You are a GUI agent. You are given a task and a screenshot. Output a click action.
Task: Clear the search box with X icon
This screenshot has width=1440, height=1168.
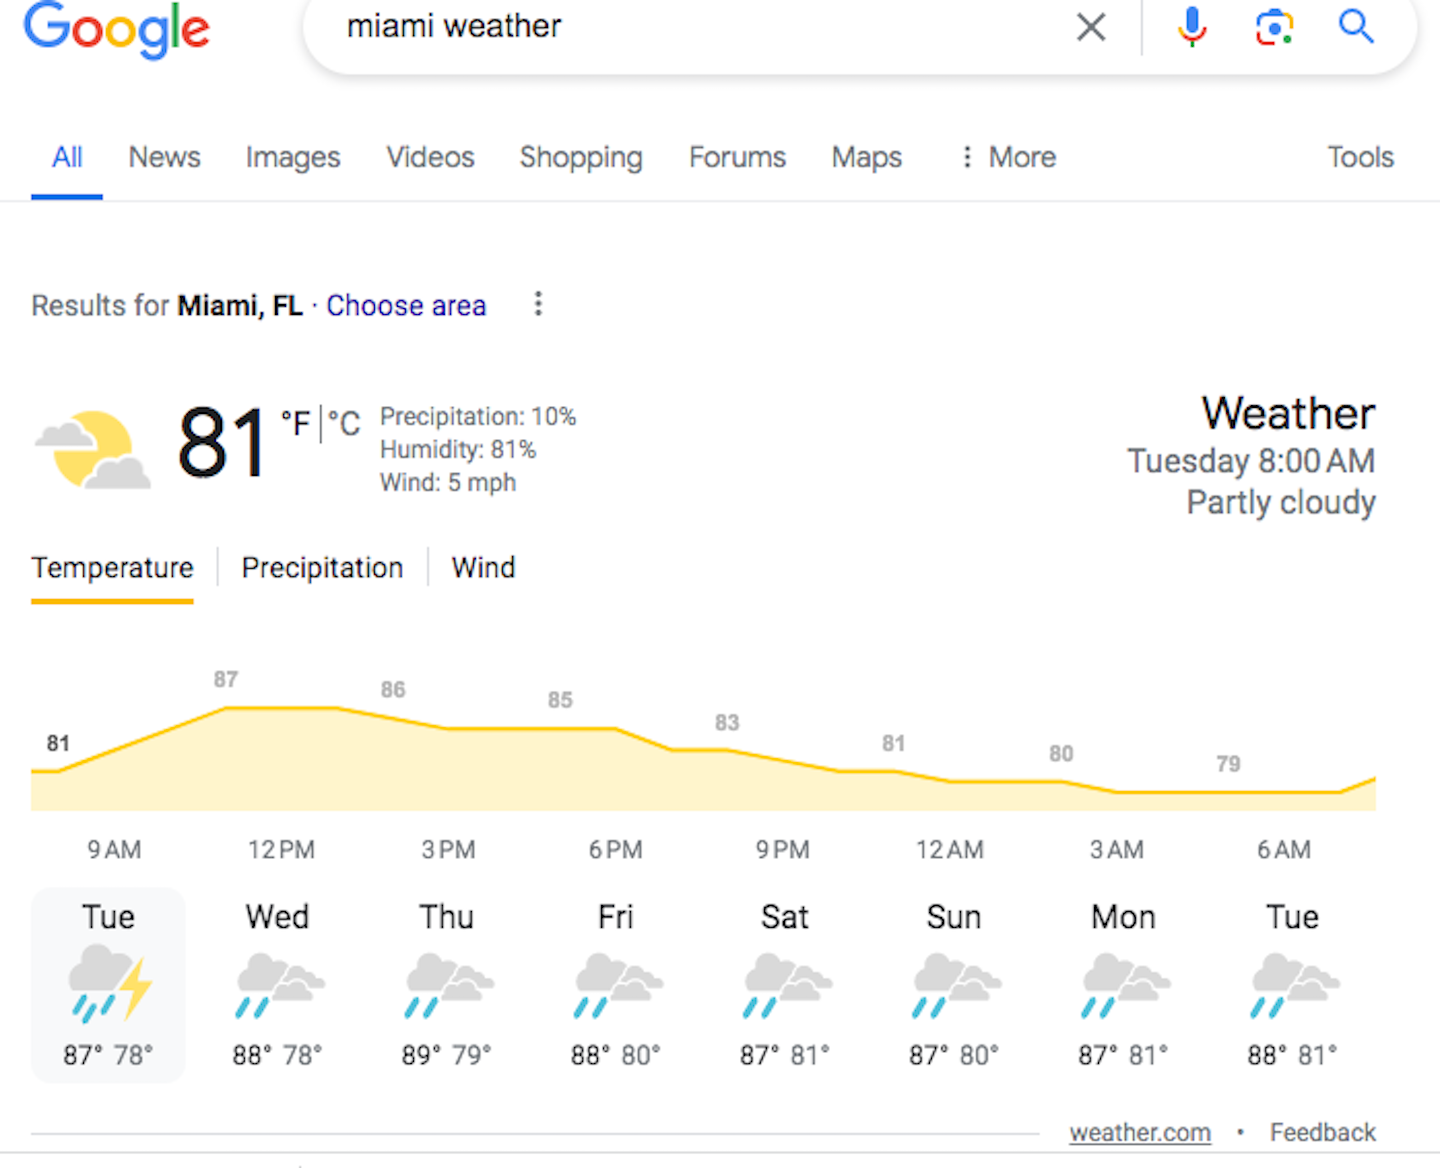(1091, 27)
